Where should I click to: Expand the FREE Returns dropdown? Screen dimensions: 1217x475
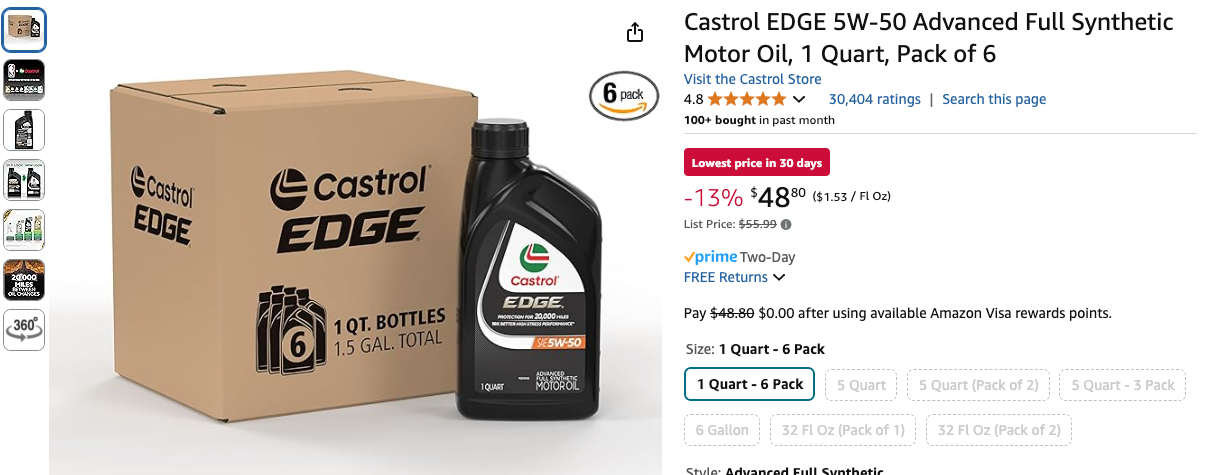(x=734, y=277)
